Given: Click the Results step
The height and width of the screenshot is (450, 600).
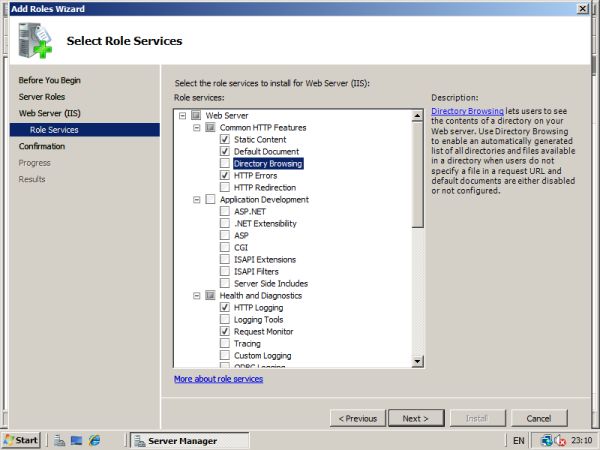Looking at the screenshot, I should (x=32, y=179).
